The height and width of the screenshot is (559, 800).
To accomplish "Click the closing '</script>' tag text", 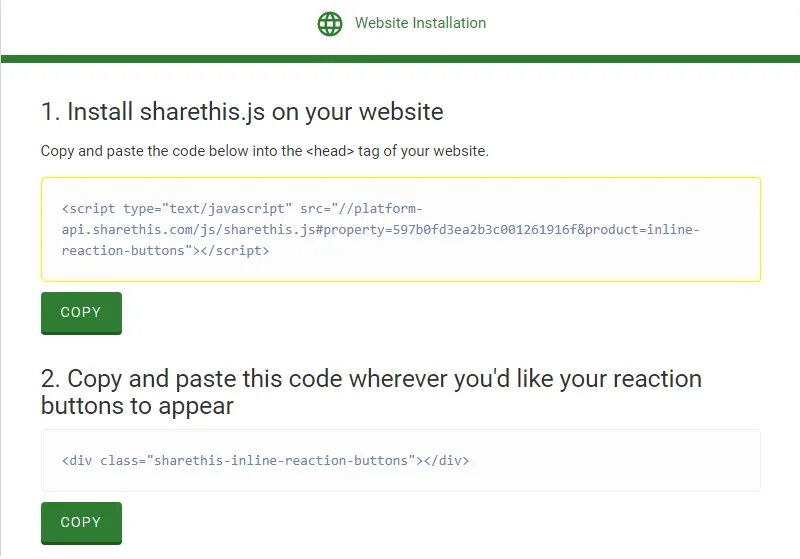I will pos(235,250).
